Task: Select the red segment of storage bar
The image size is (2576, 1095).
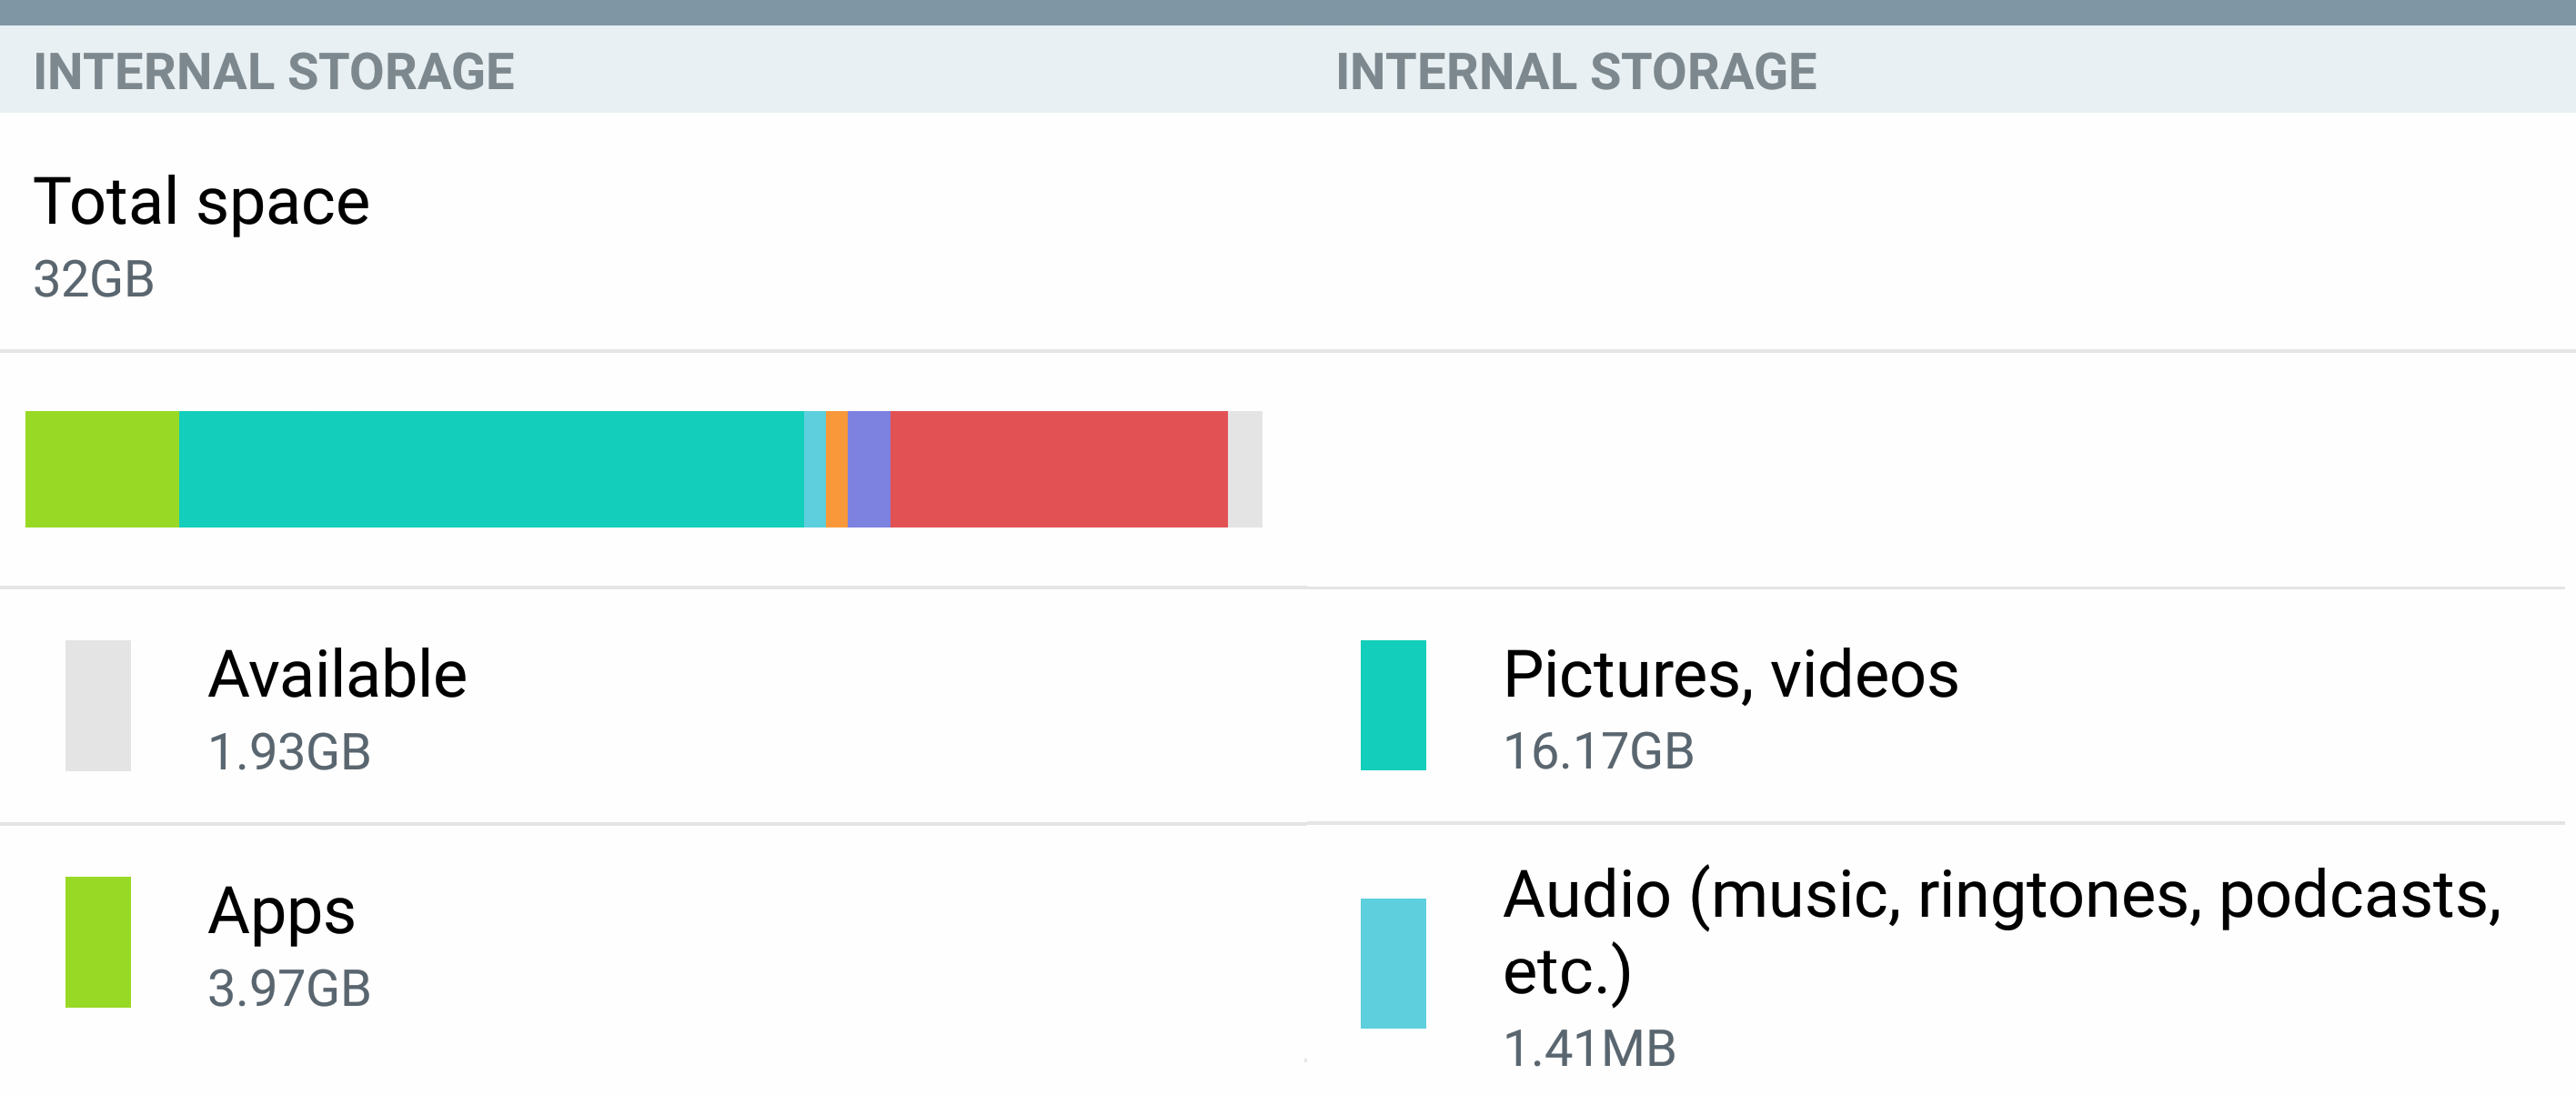Action: (x=1058, y=469)
